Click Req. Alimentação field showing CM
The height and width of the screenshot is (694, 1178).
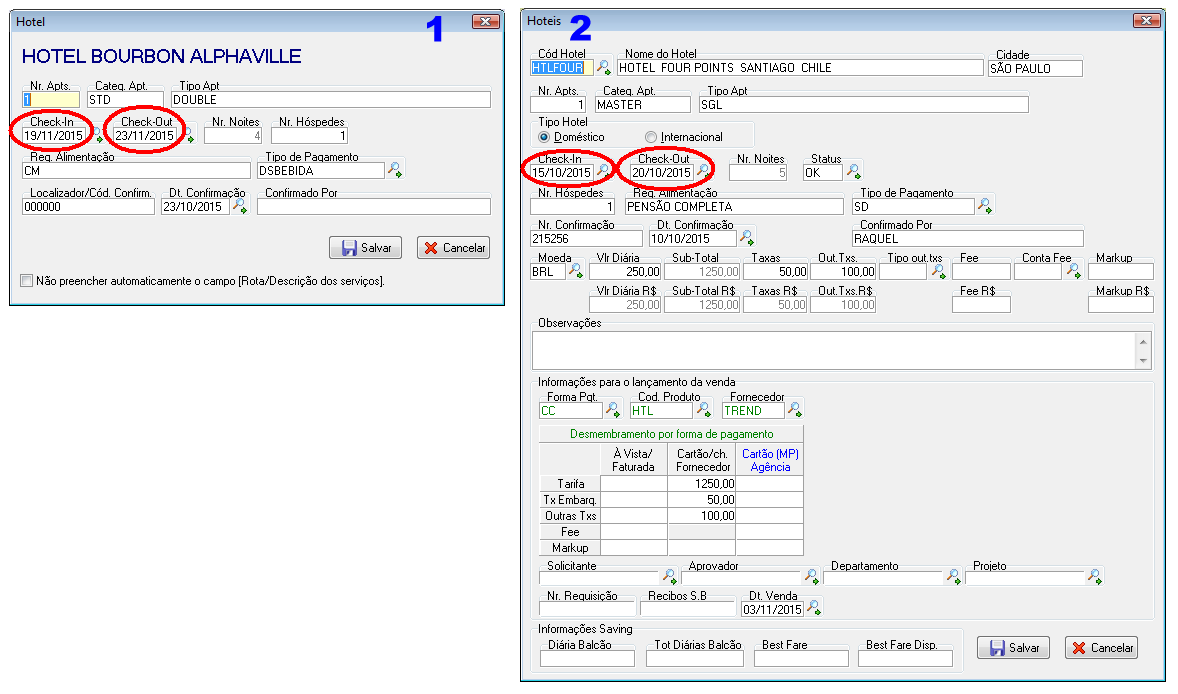(x=136, y=171)
